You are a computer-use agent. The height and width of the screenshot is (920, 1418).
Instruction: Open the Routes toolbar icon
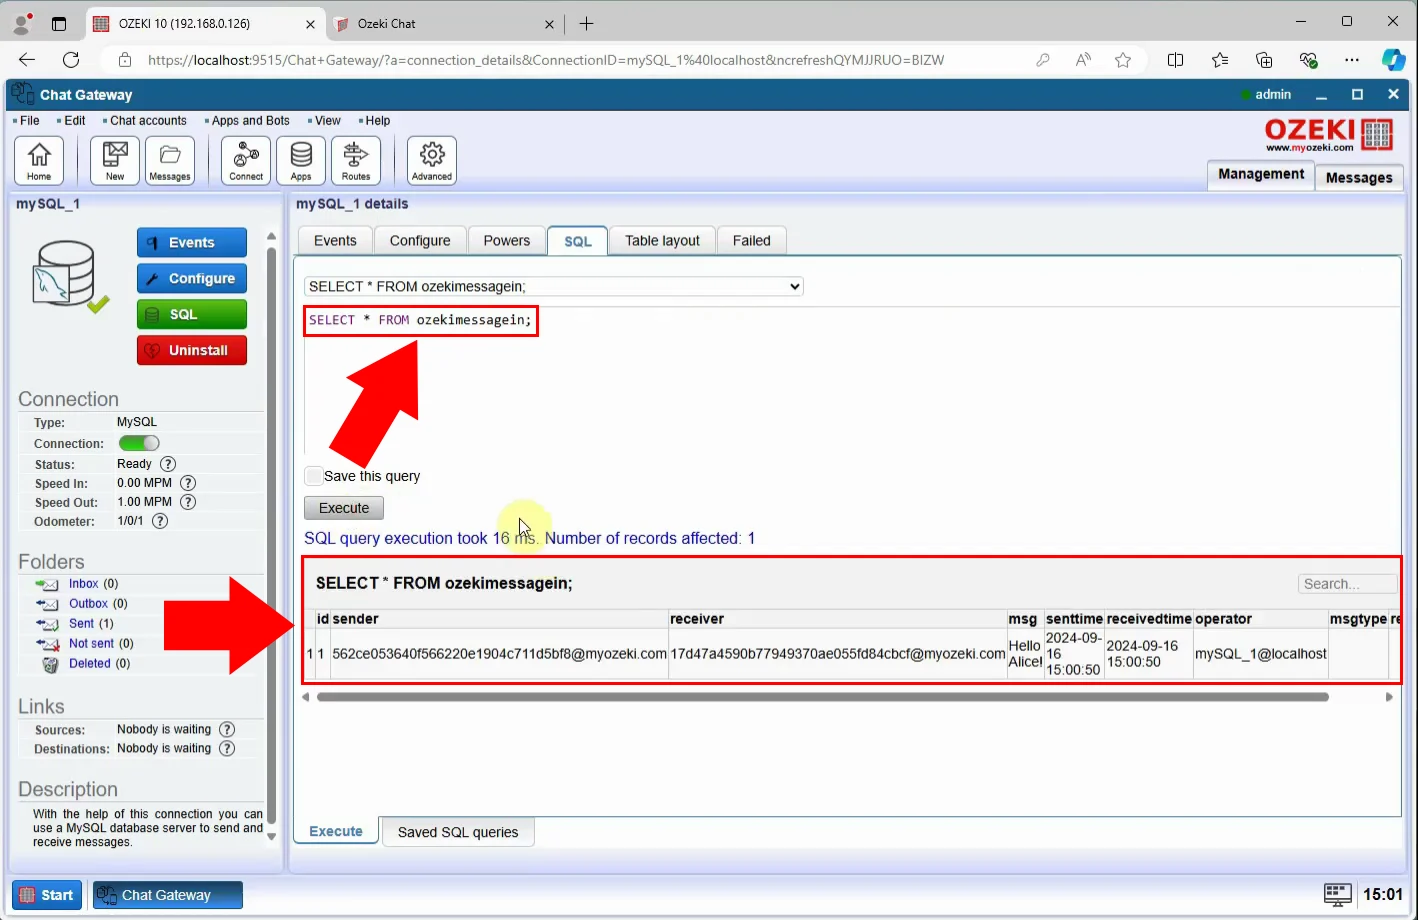(x=356, y=160)
